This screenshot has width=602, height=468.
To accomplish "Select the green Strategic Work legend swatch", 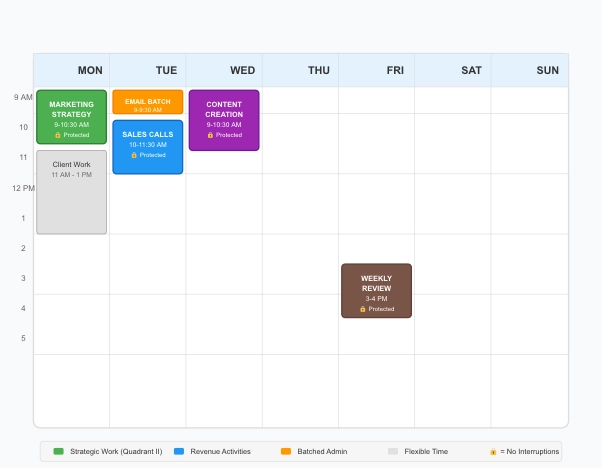I will click(x=58, y=452).
